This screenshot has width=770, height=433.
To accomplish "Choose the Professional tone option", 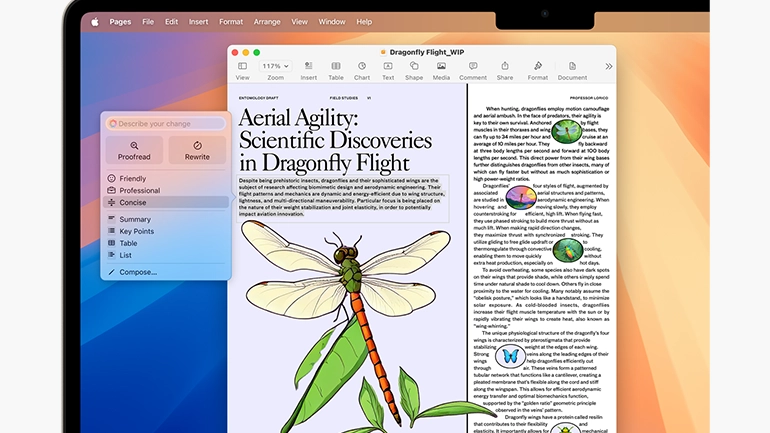I will point(165,190).
